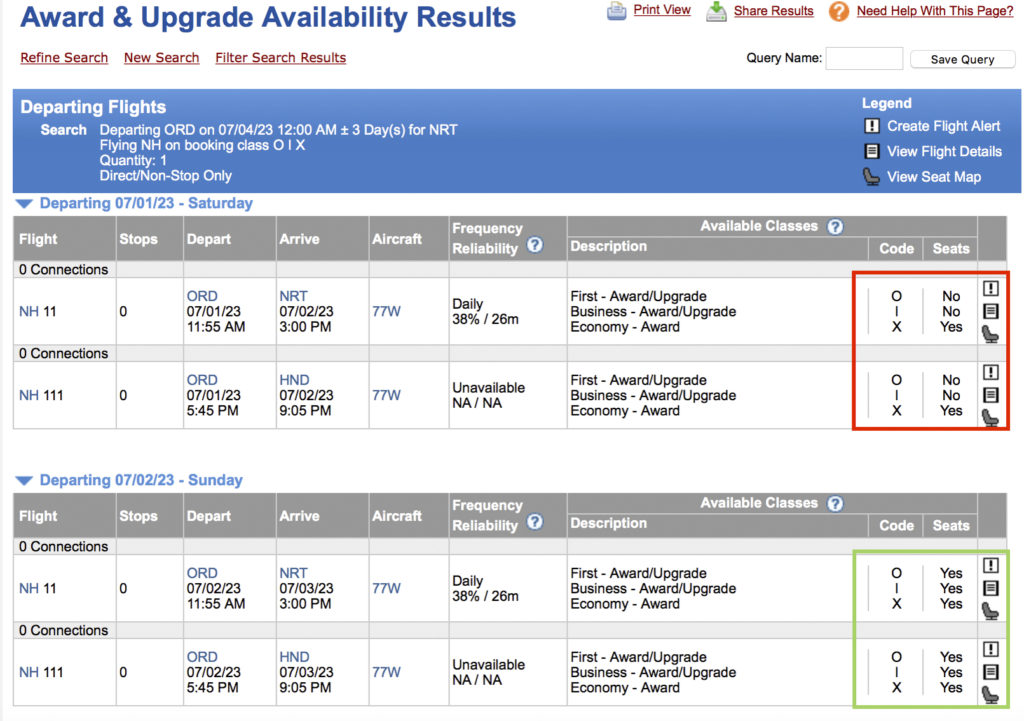Open seat map for NH 11 on 07/02/23
Viewport: 1024px width, 721px height.
pos(990,610)
